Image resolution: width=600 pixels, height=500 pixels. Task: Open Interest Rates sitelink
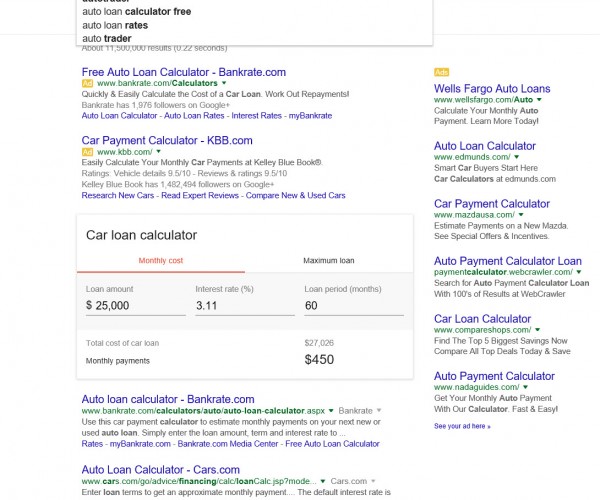[256, 116]
